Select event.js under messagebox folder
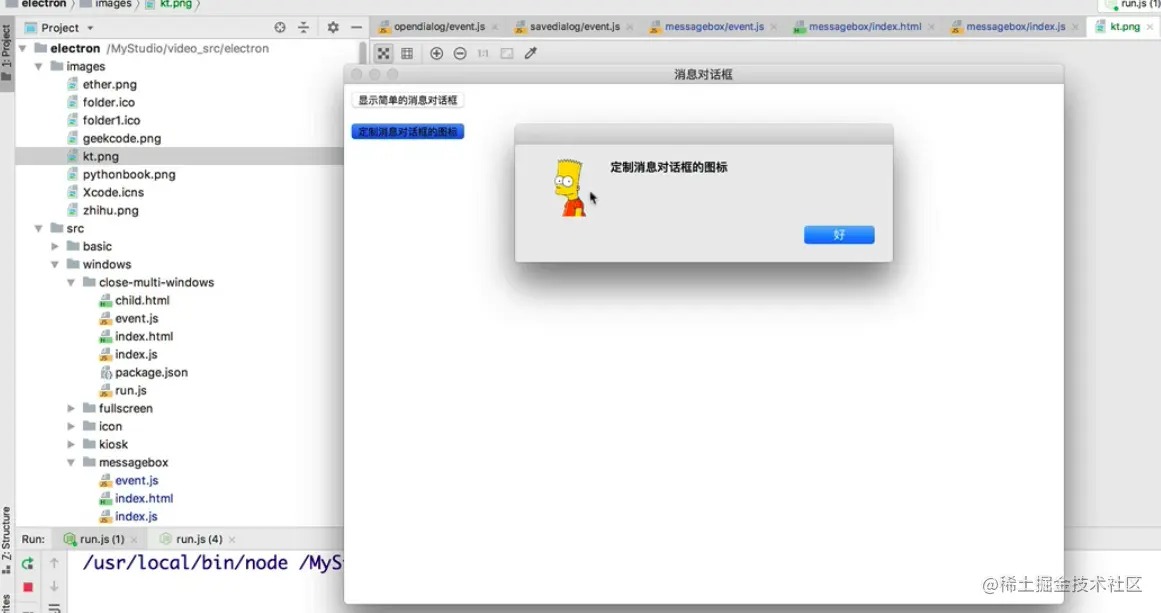The image size is (1161, 613). (136, 480)
